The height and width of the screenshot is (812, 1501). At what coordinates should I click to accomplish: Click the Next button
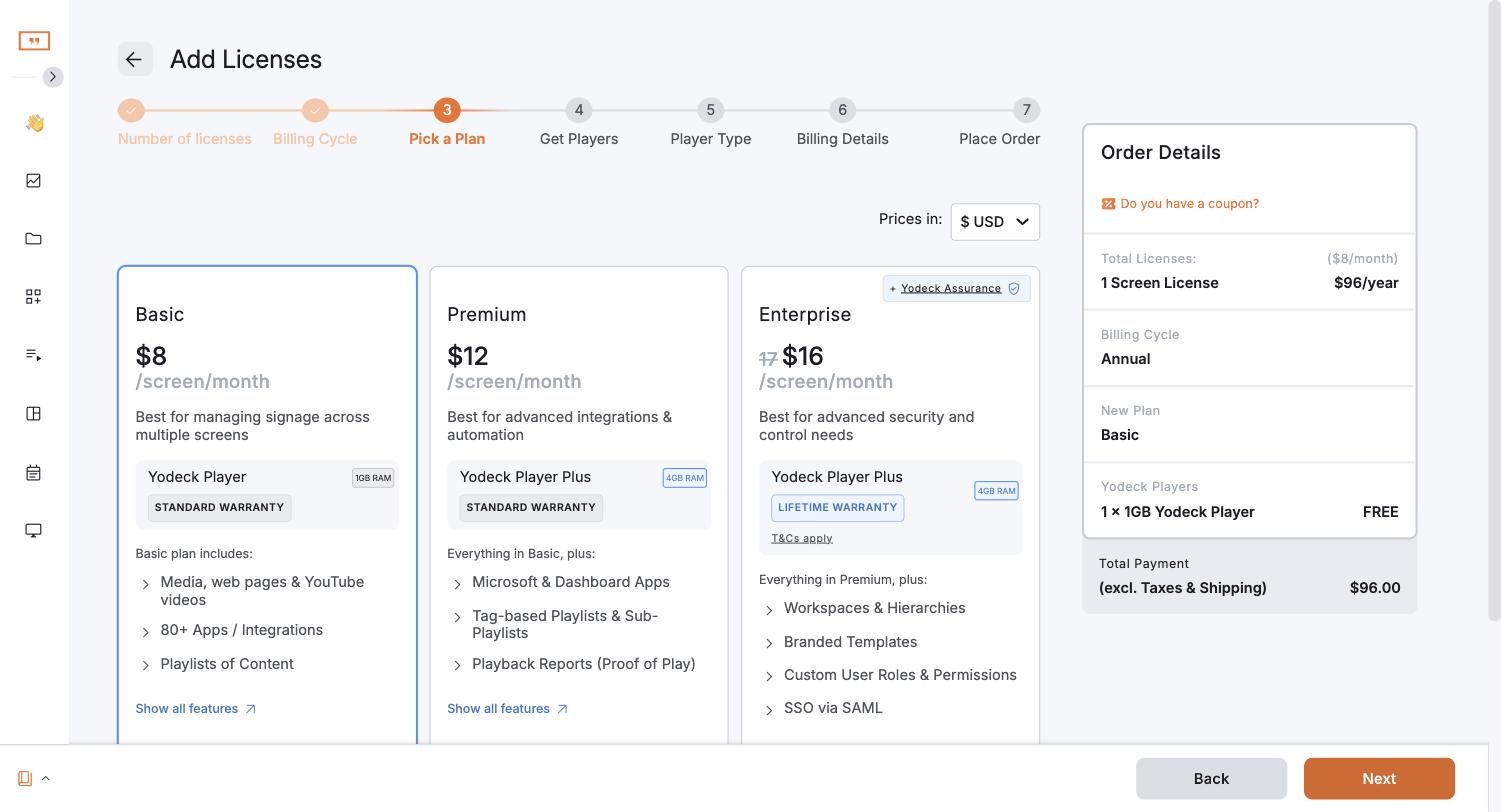pos(1379,779)
